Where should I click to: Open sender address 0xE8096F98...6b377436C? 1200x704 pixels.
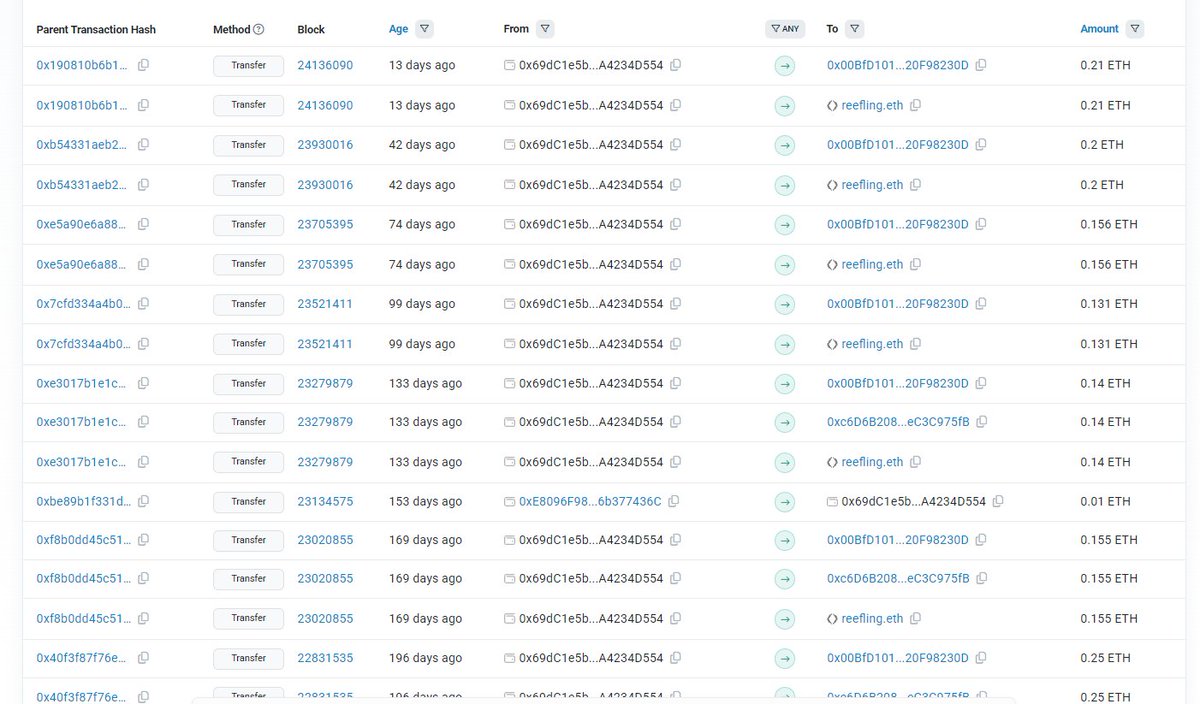(590, 501)
